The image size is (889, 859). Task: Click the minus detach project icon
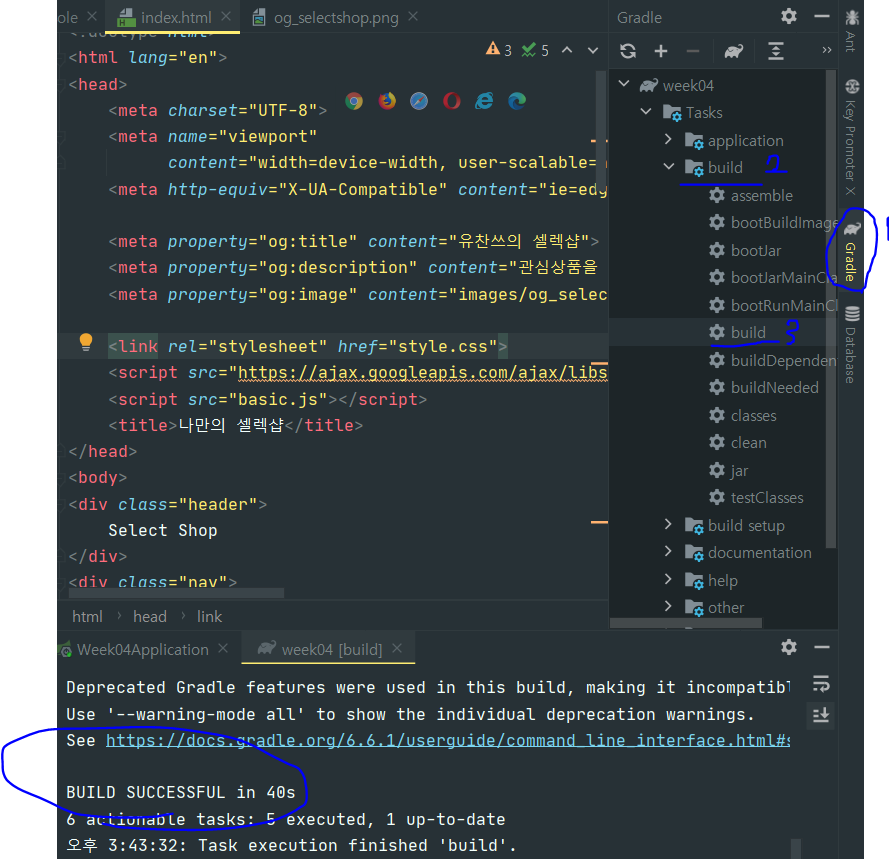(693, 51)
